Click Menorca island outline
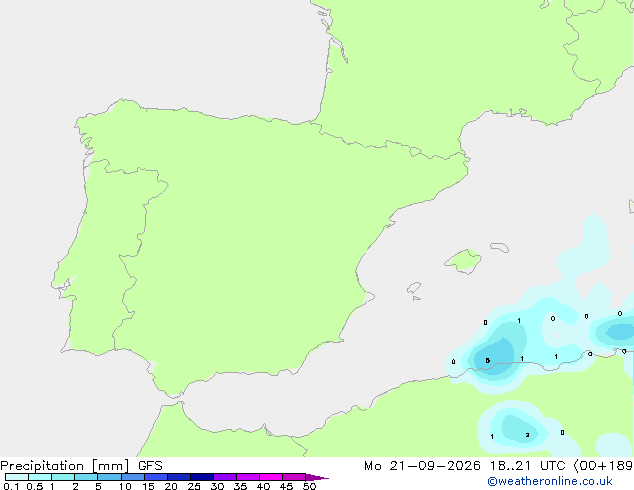Viewport: 634px width, 490px height. click(x=499, y=247)
